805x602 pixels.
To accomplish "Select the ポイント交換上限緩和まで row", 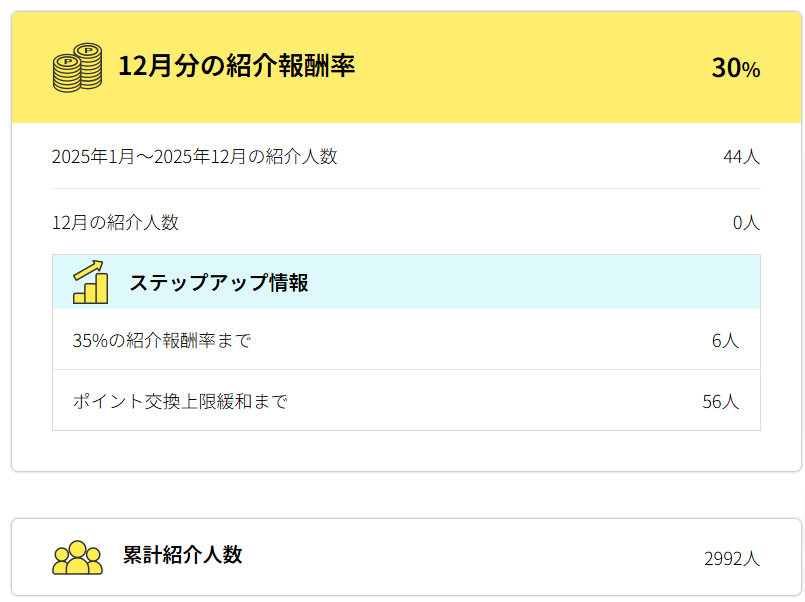I will tap(180, 402).
